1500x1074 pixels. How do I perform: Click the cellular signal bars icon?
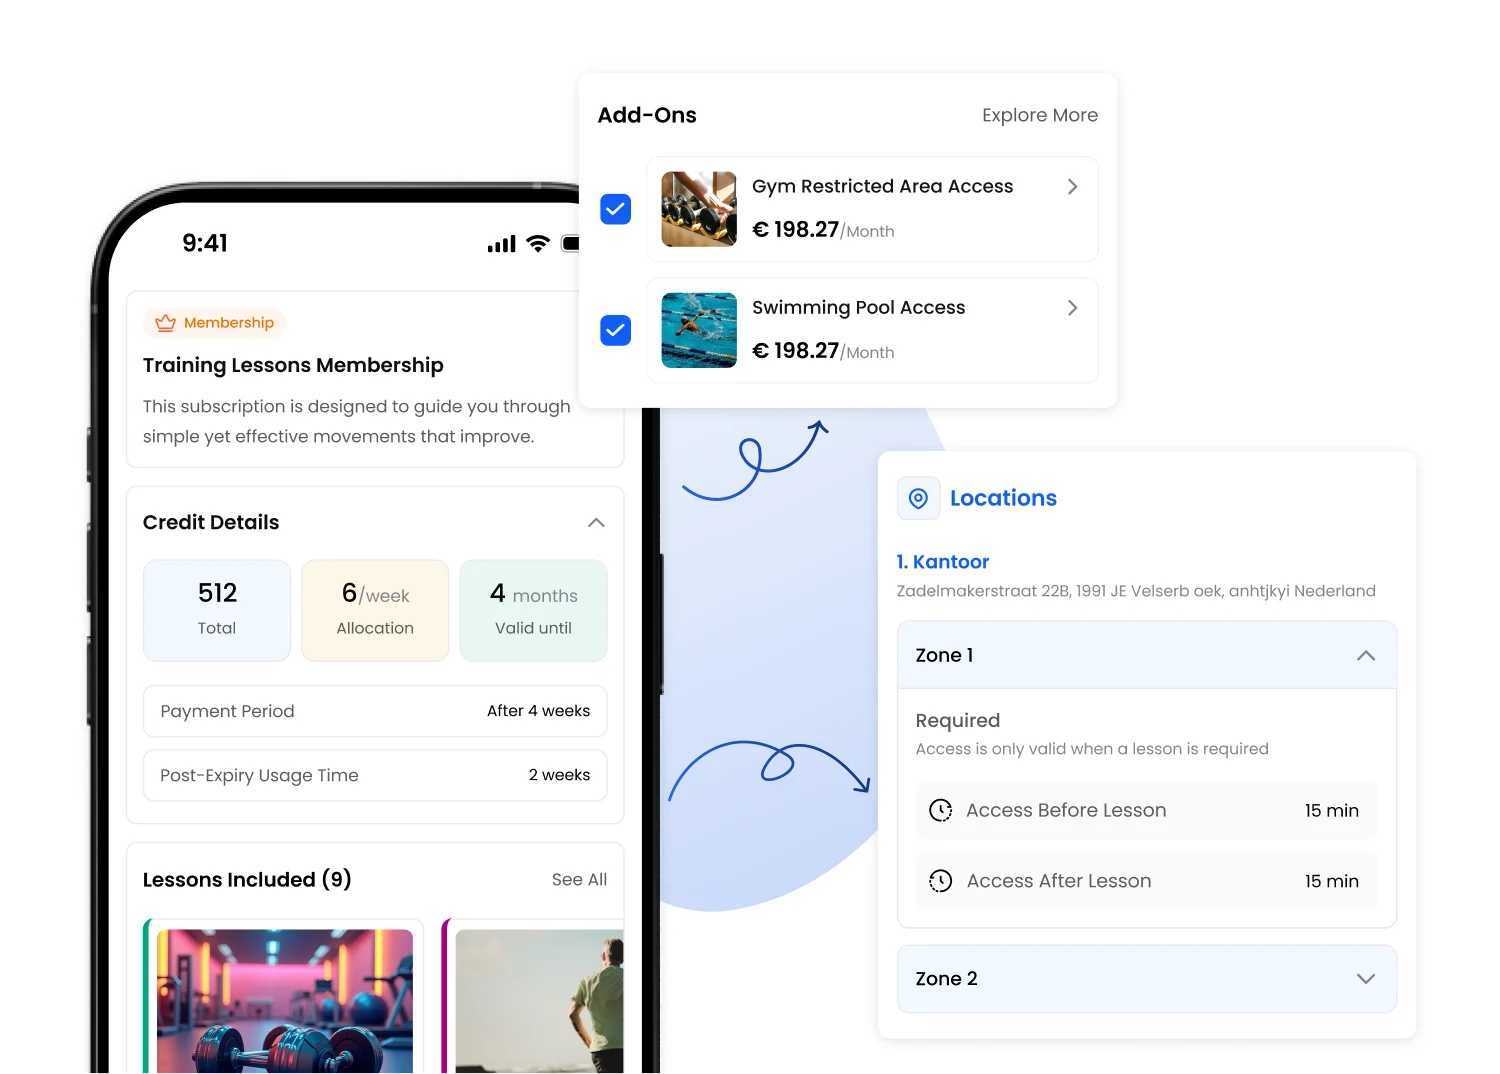[x=502, y=244]
